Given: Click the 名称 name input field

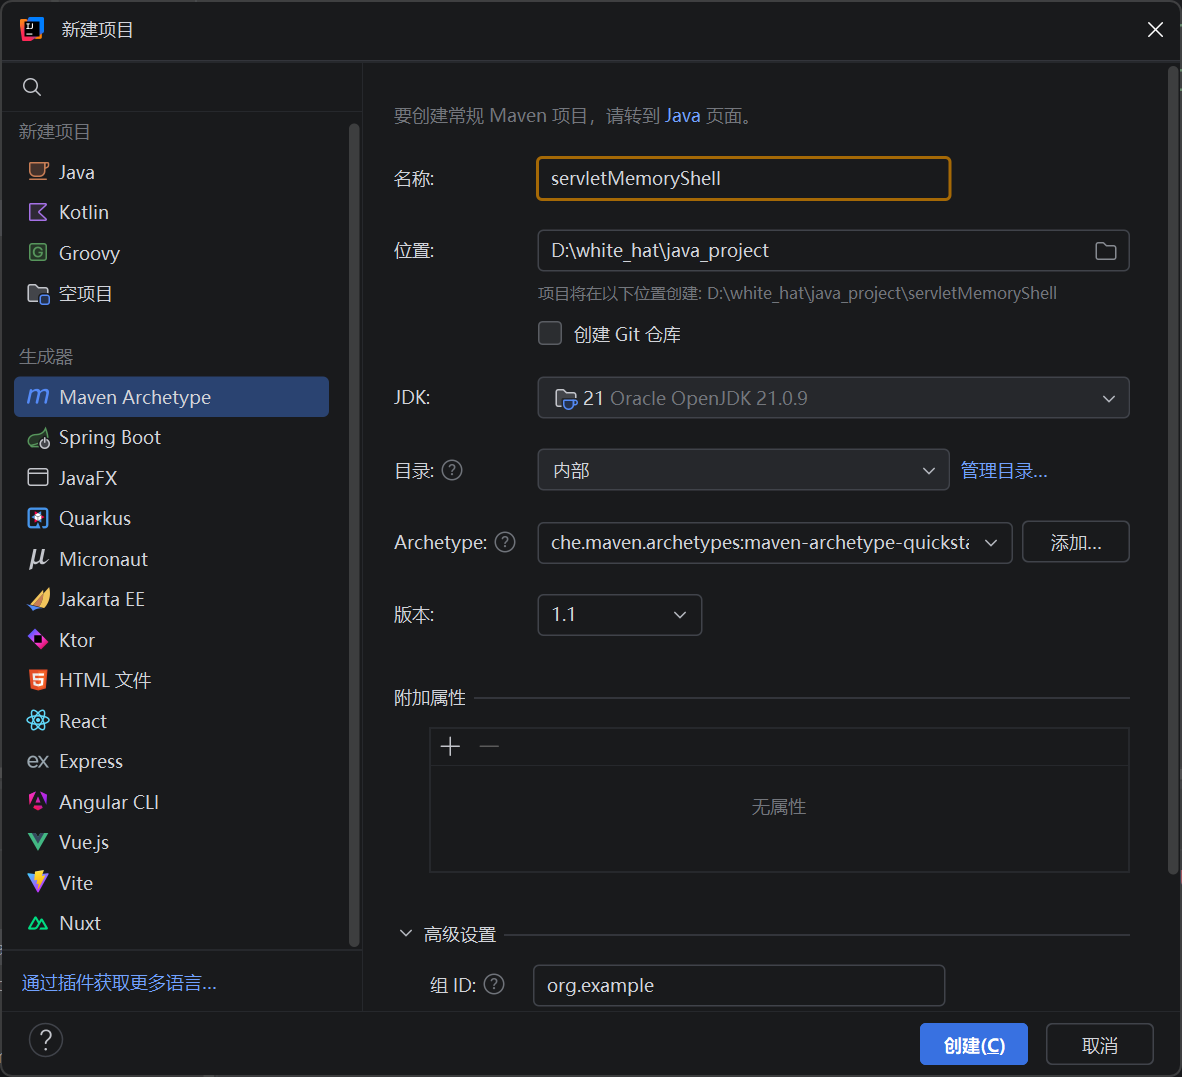Looking at the screenshot, I should click(743, 179).
